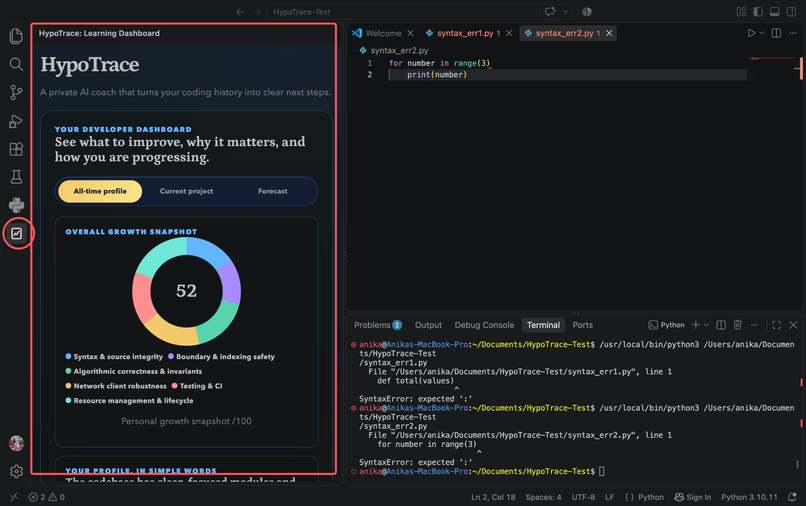Select the Terminal panel tab

(x=543, y=325)
